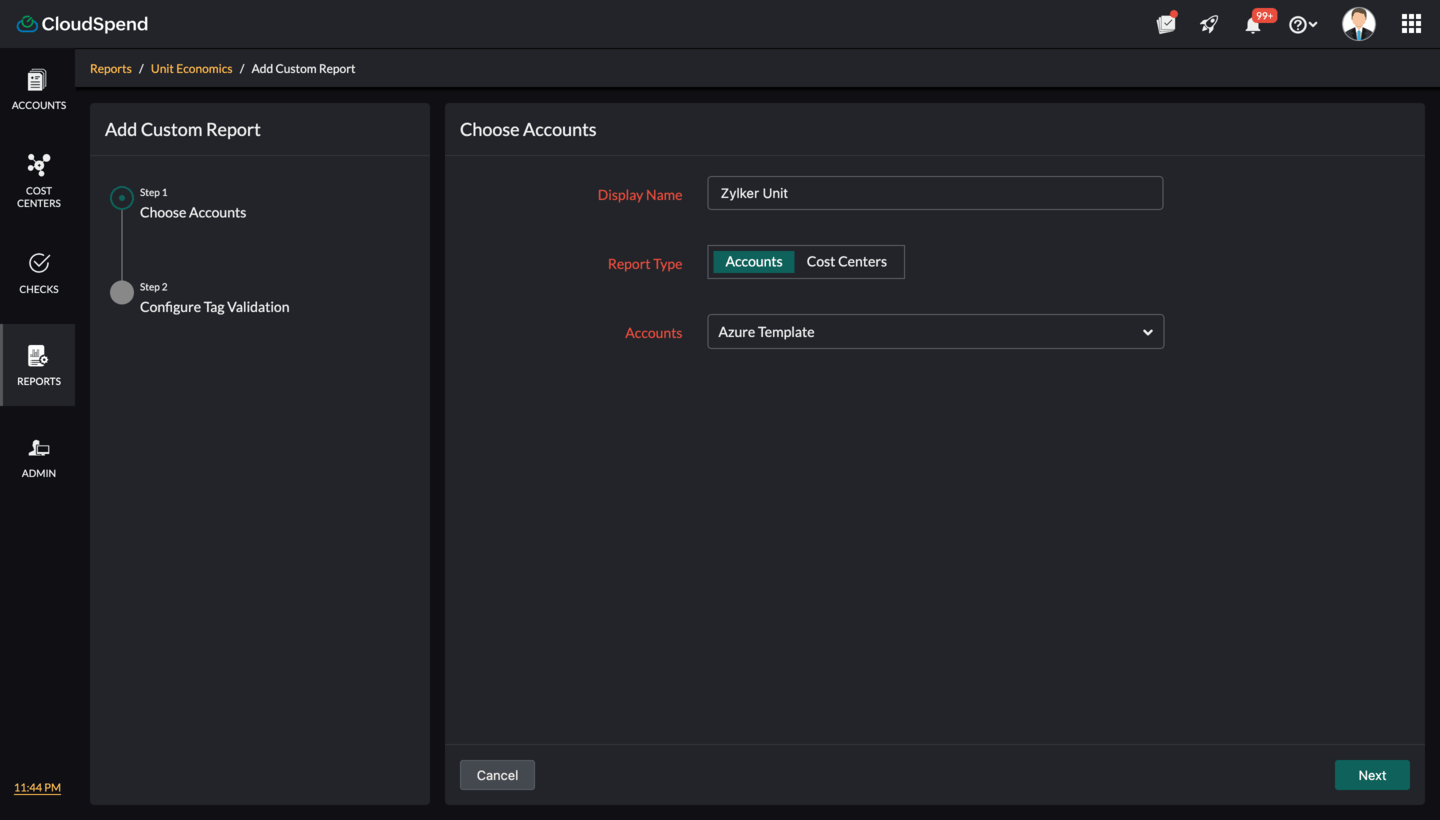Open Cost Centers in sidebar
1440x820 pixels.
tap(38, 180)
